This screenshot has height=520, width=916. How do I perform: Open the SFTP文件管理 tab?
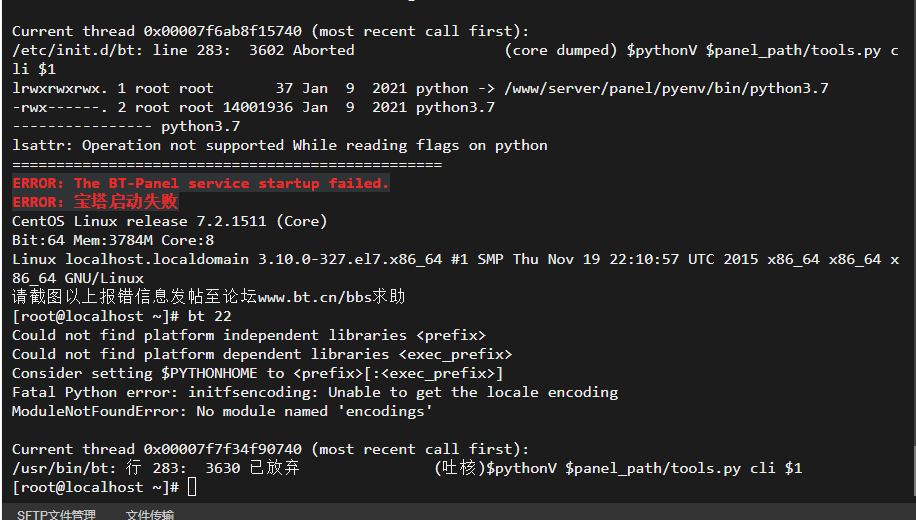(x=56, y=514)
